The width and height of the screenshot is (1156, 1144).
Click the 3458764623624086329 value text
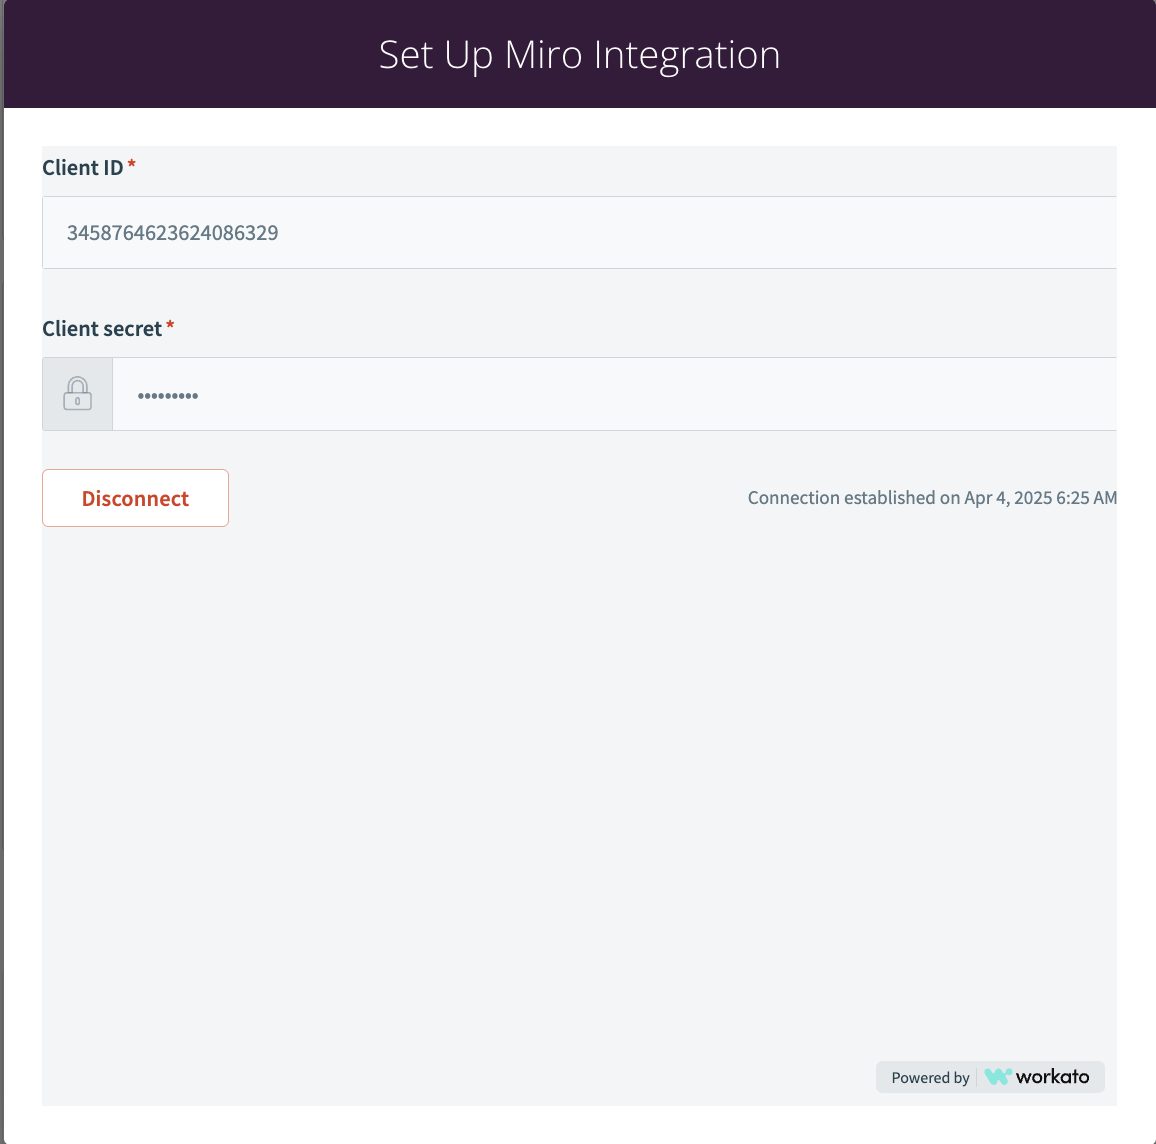coord(173,233)
